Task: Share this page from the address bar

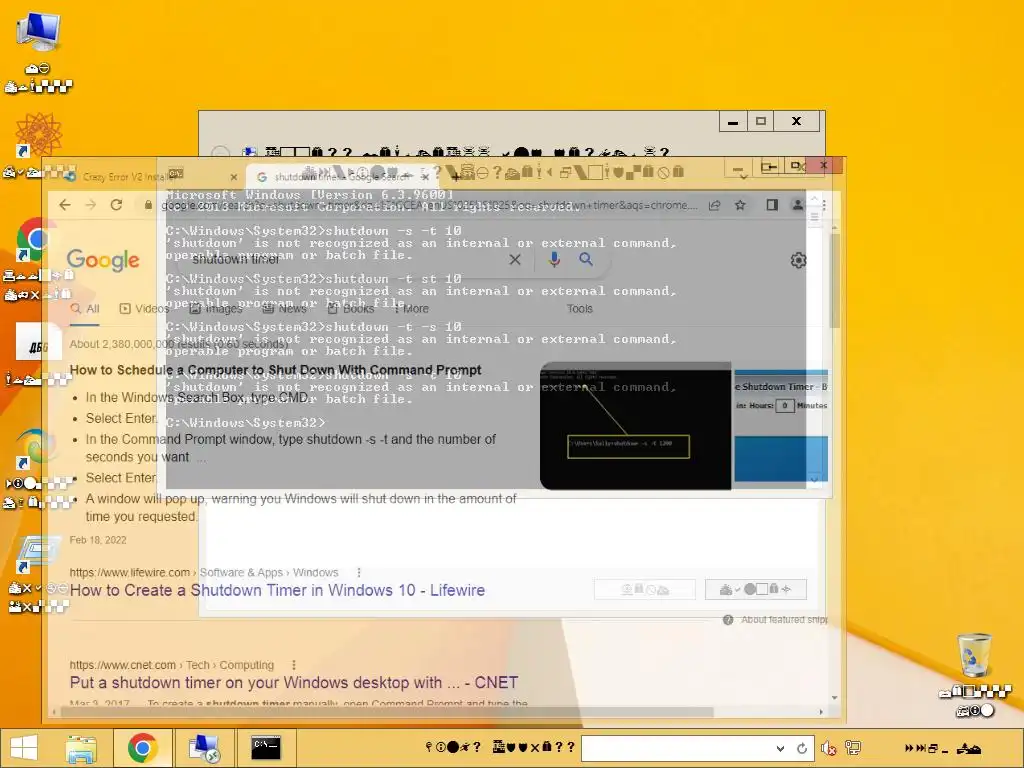Action: pos(714,205)
